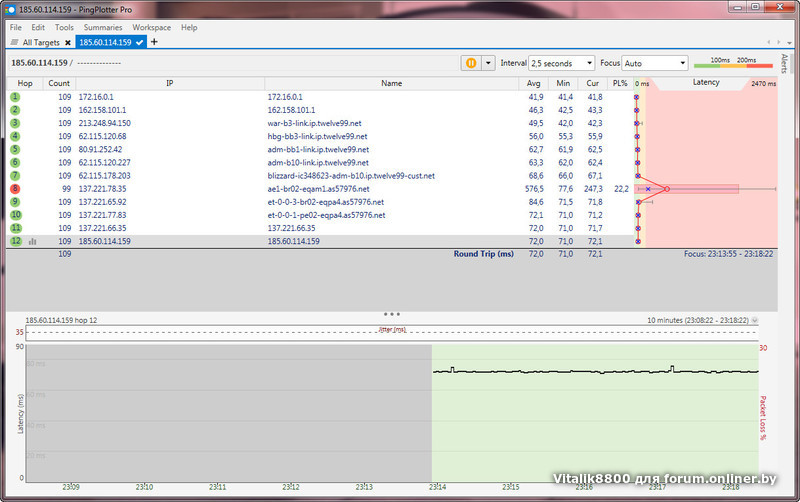The height and width of the screenshot is (502, 800).
Task: Open the Workspace menu
Action: point(152,28)
